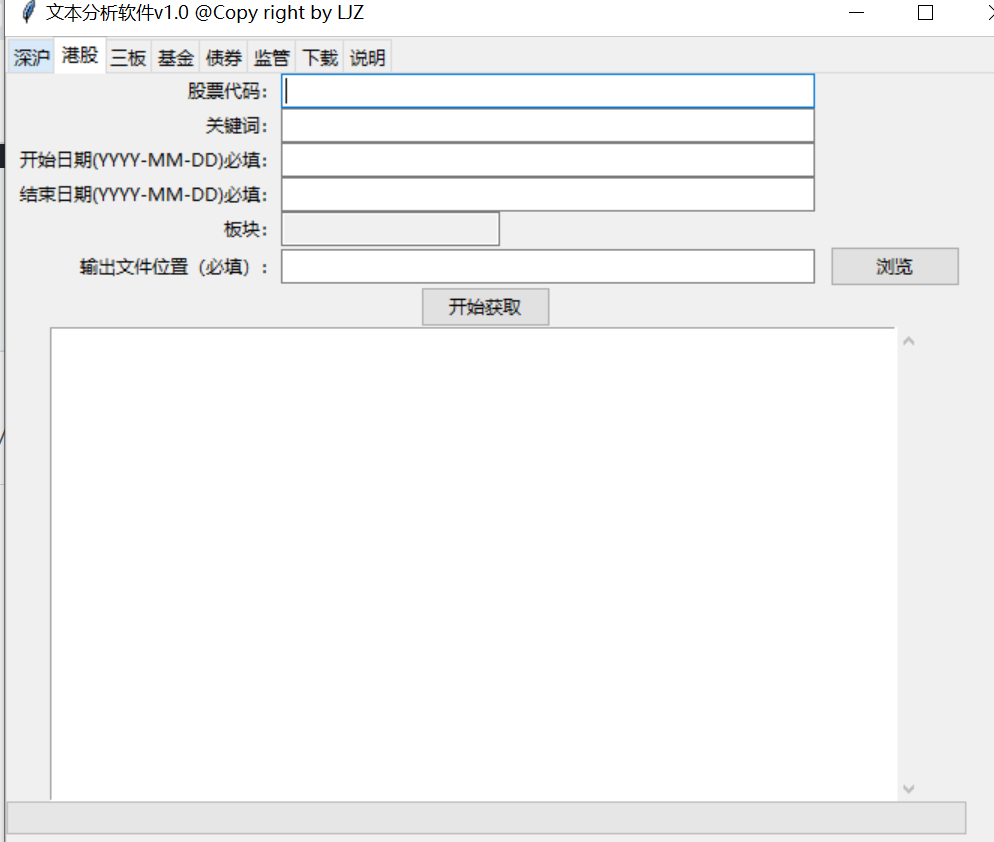Click the 开始日期 input field
This screenshot has width=994, height=842.
(548, 160)
